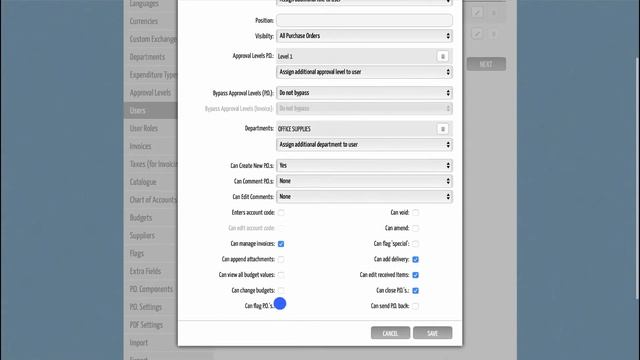This screenshot has height=360, width=640.
Task: Save the user settings
Action: click(x=432, y=333)
